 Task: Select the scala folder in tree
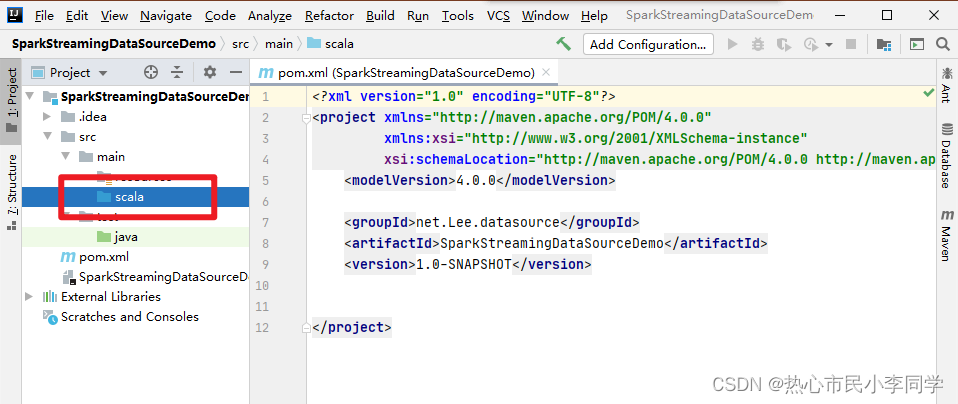[136, 197]
